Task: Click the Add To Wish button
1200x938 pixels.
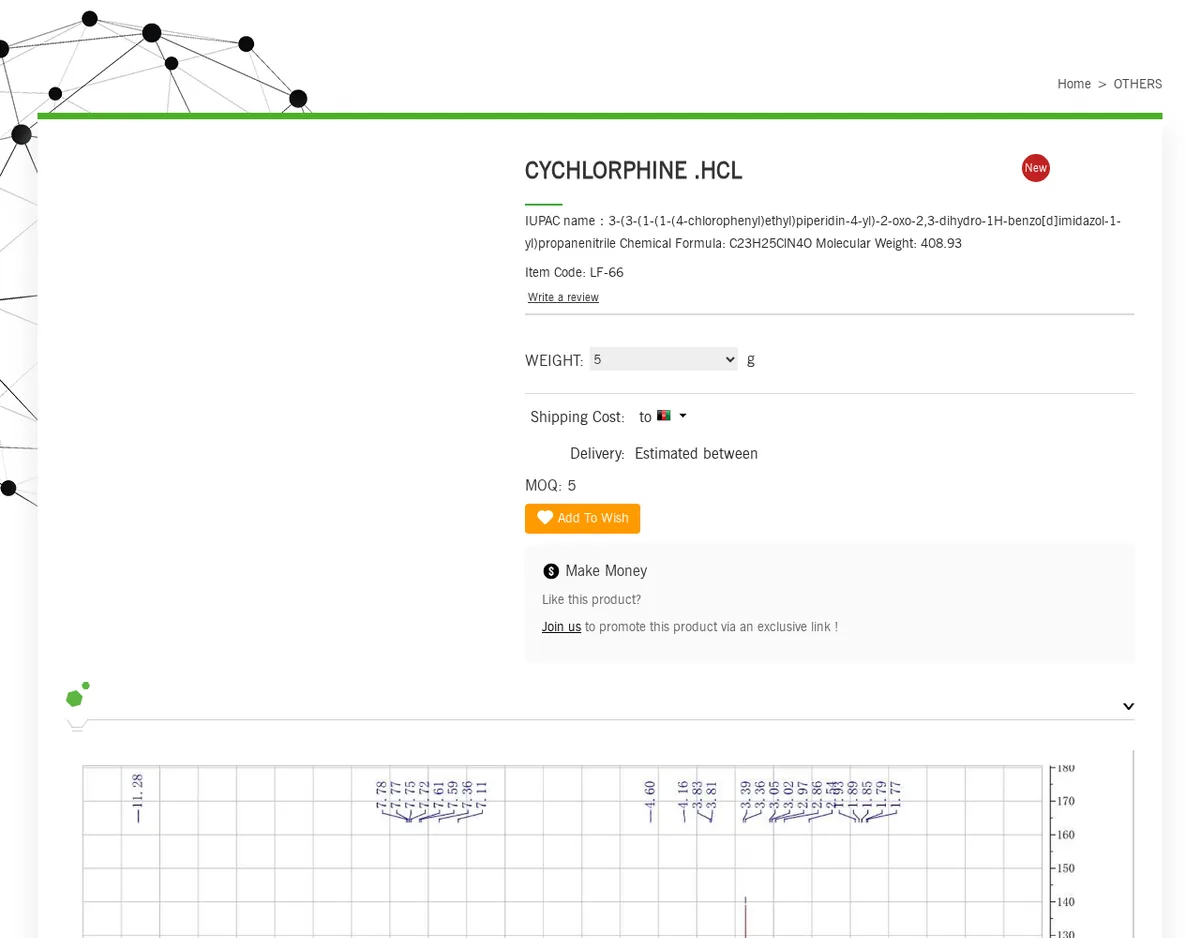Action: tap(582, 518)
